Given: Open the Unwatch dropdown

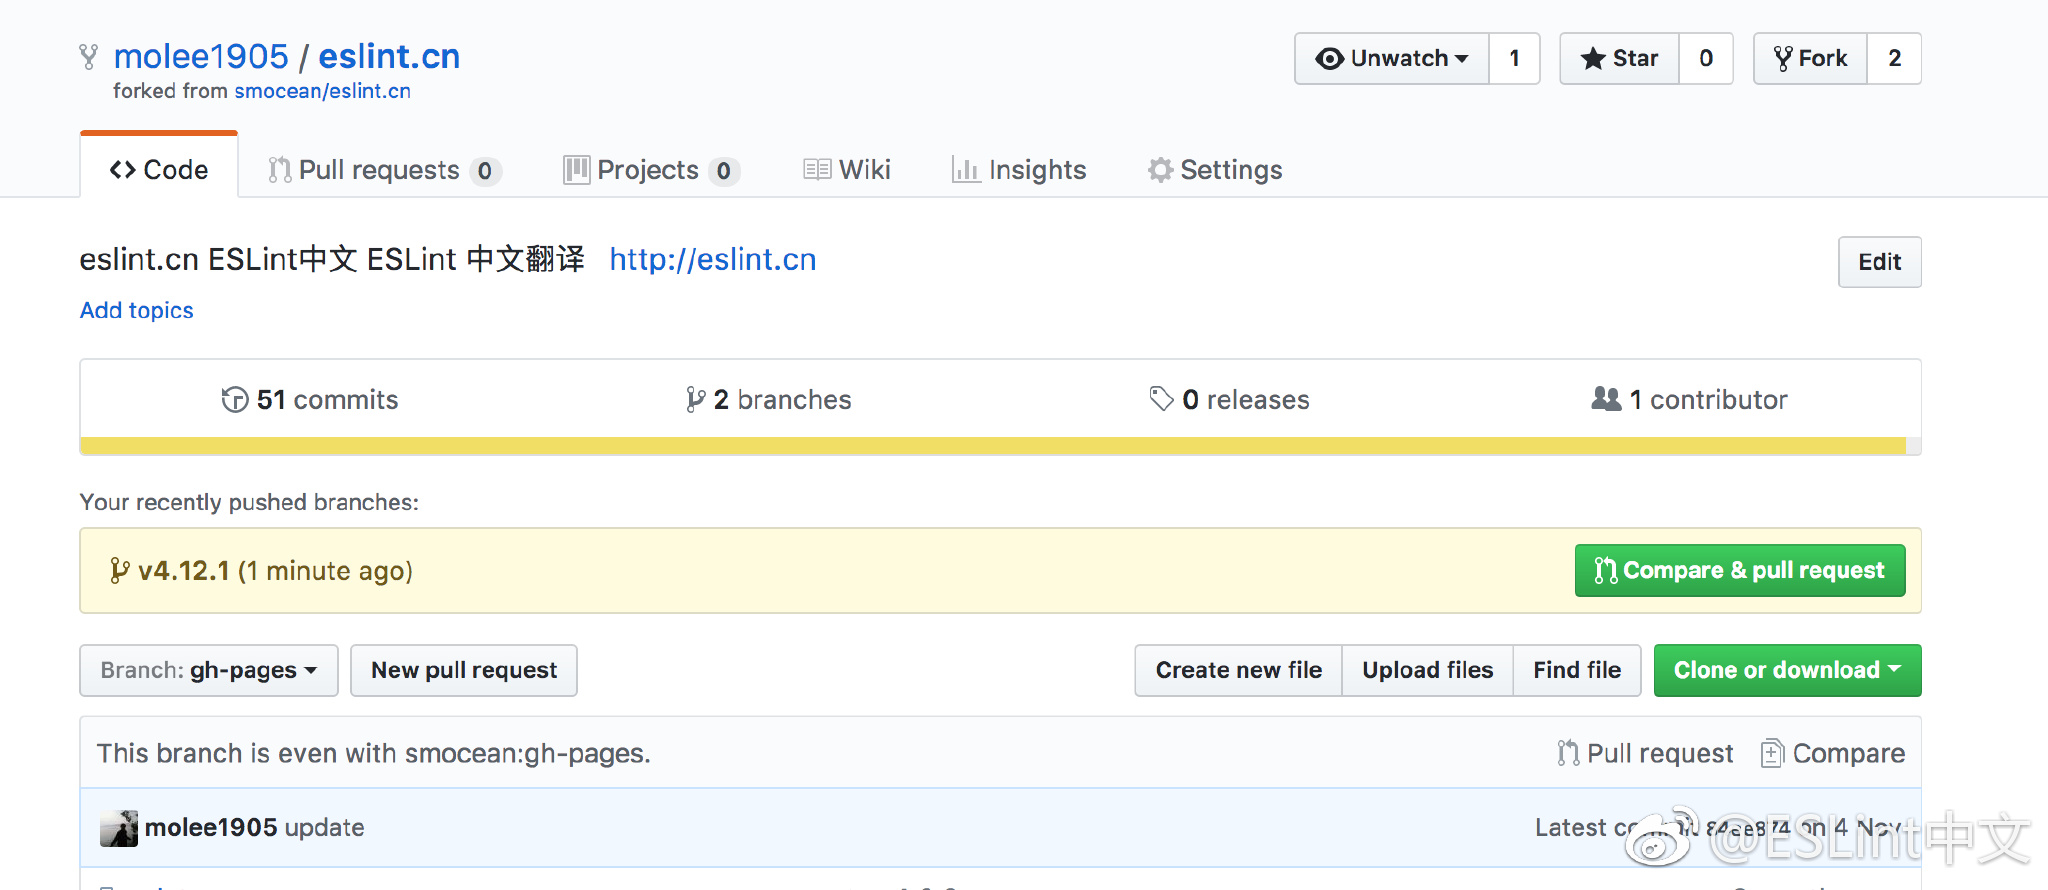Looking at the screenshot, I should pos(1392,58).
